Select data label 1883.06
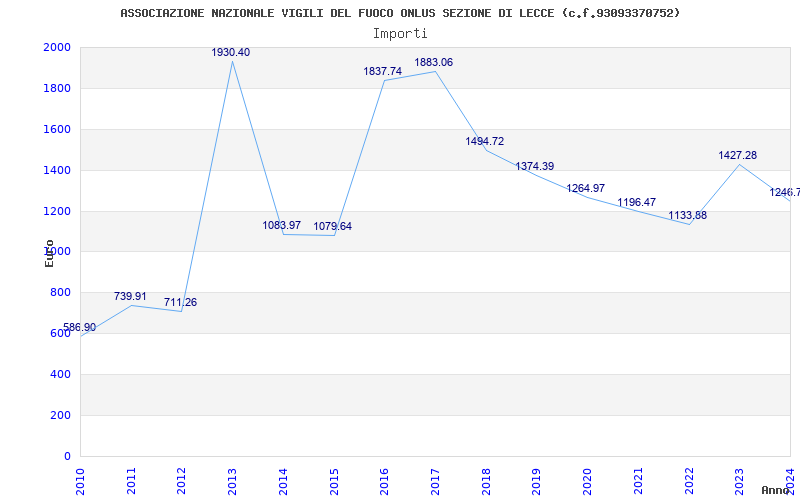The image size is (800, 500). point(434,63)
